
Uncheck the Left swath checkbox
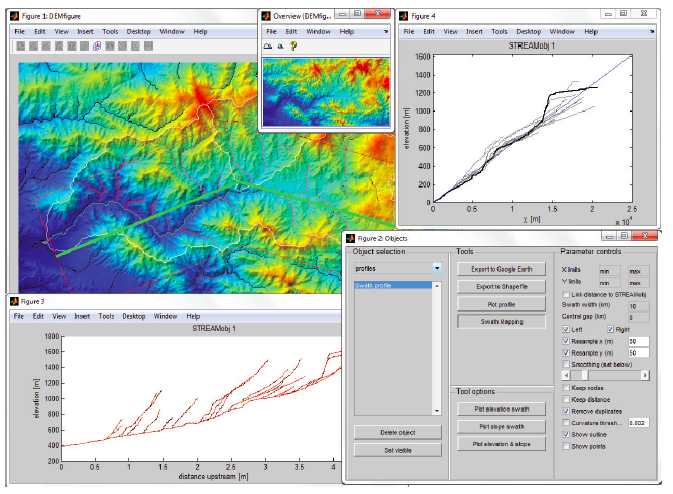[x=568, y=329]
